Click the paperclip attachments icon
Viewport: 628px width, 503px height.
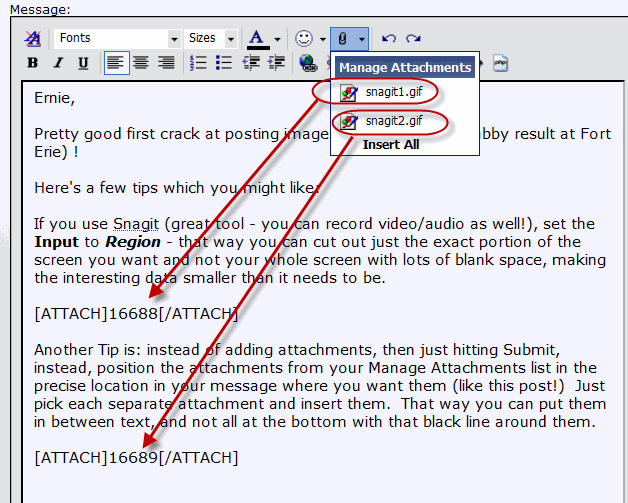coord(342,39)
